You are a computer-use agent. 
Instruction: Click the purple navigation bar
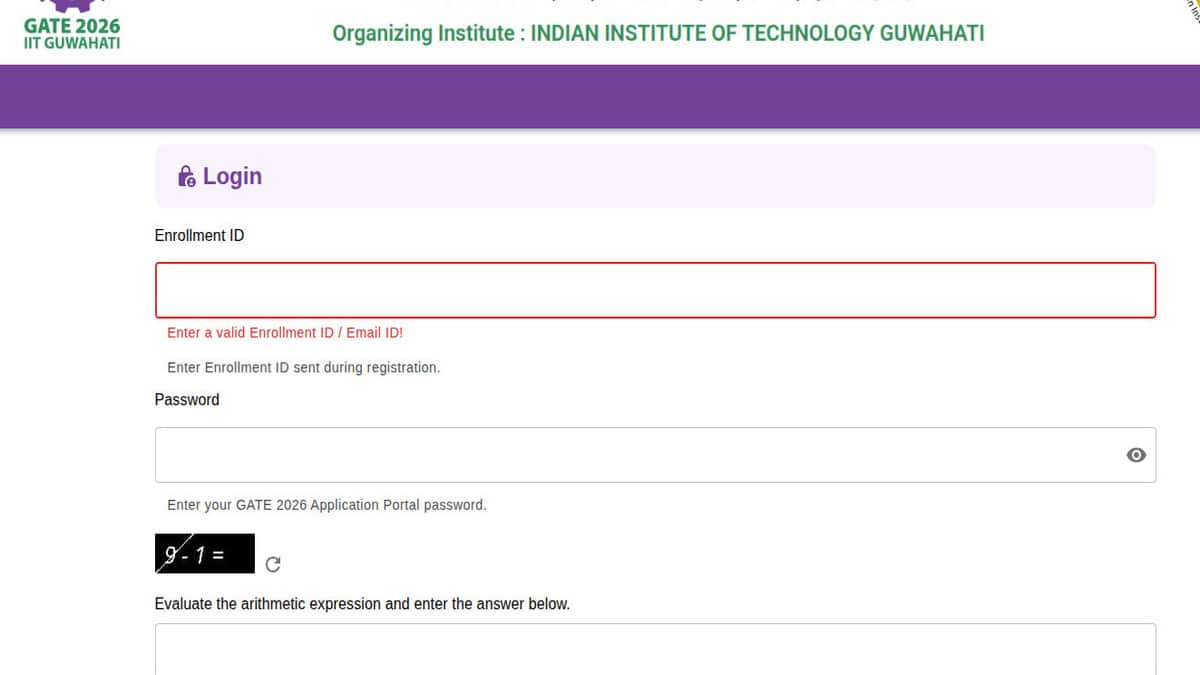point(600,97)
